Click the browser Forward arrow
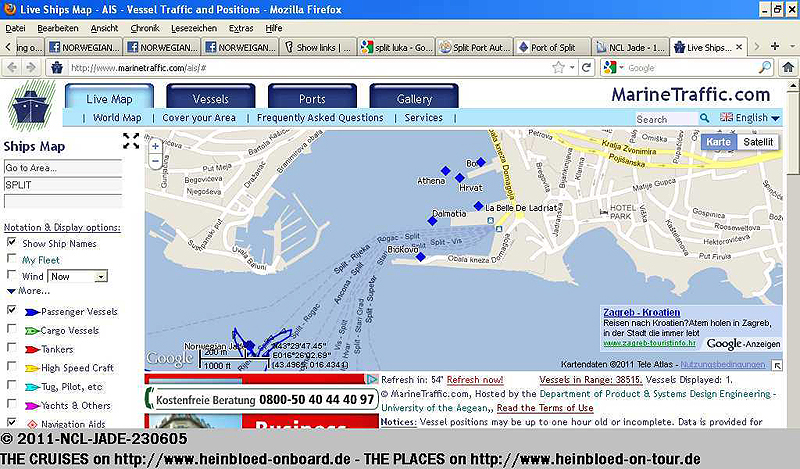 tap(31, 67)
